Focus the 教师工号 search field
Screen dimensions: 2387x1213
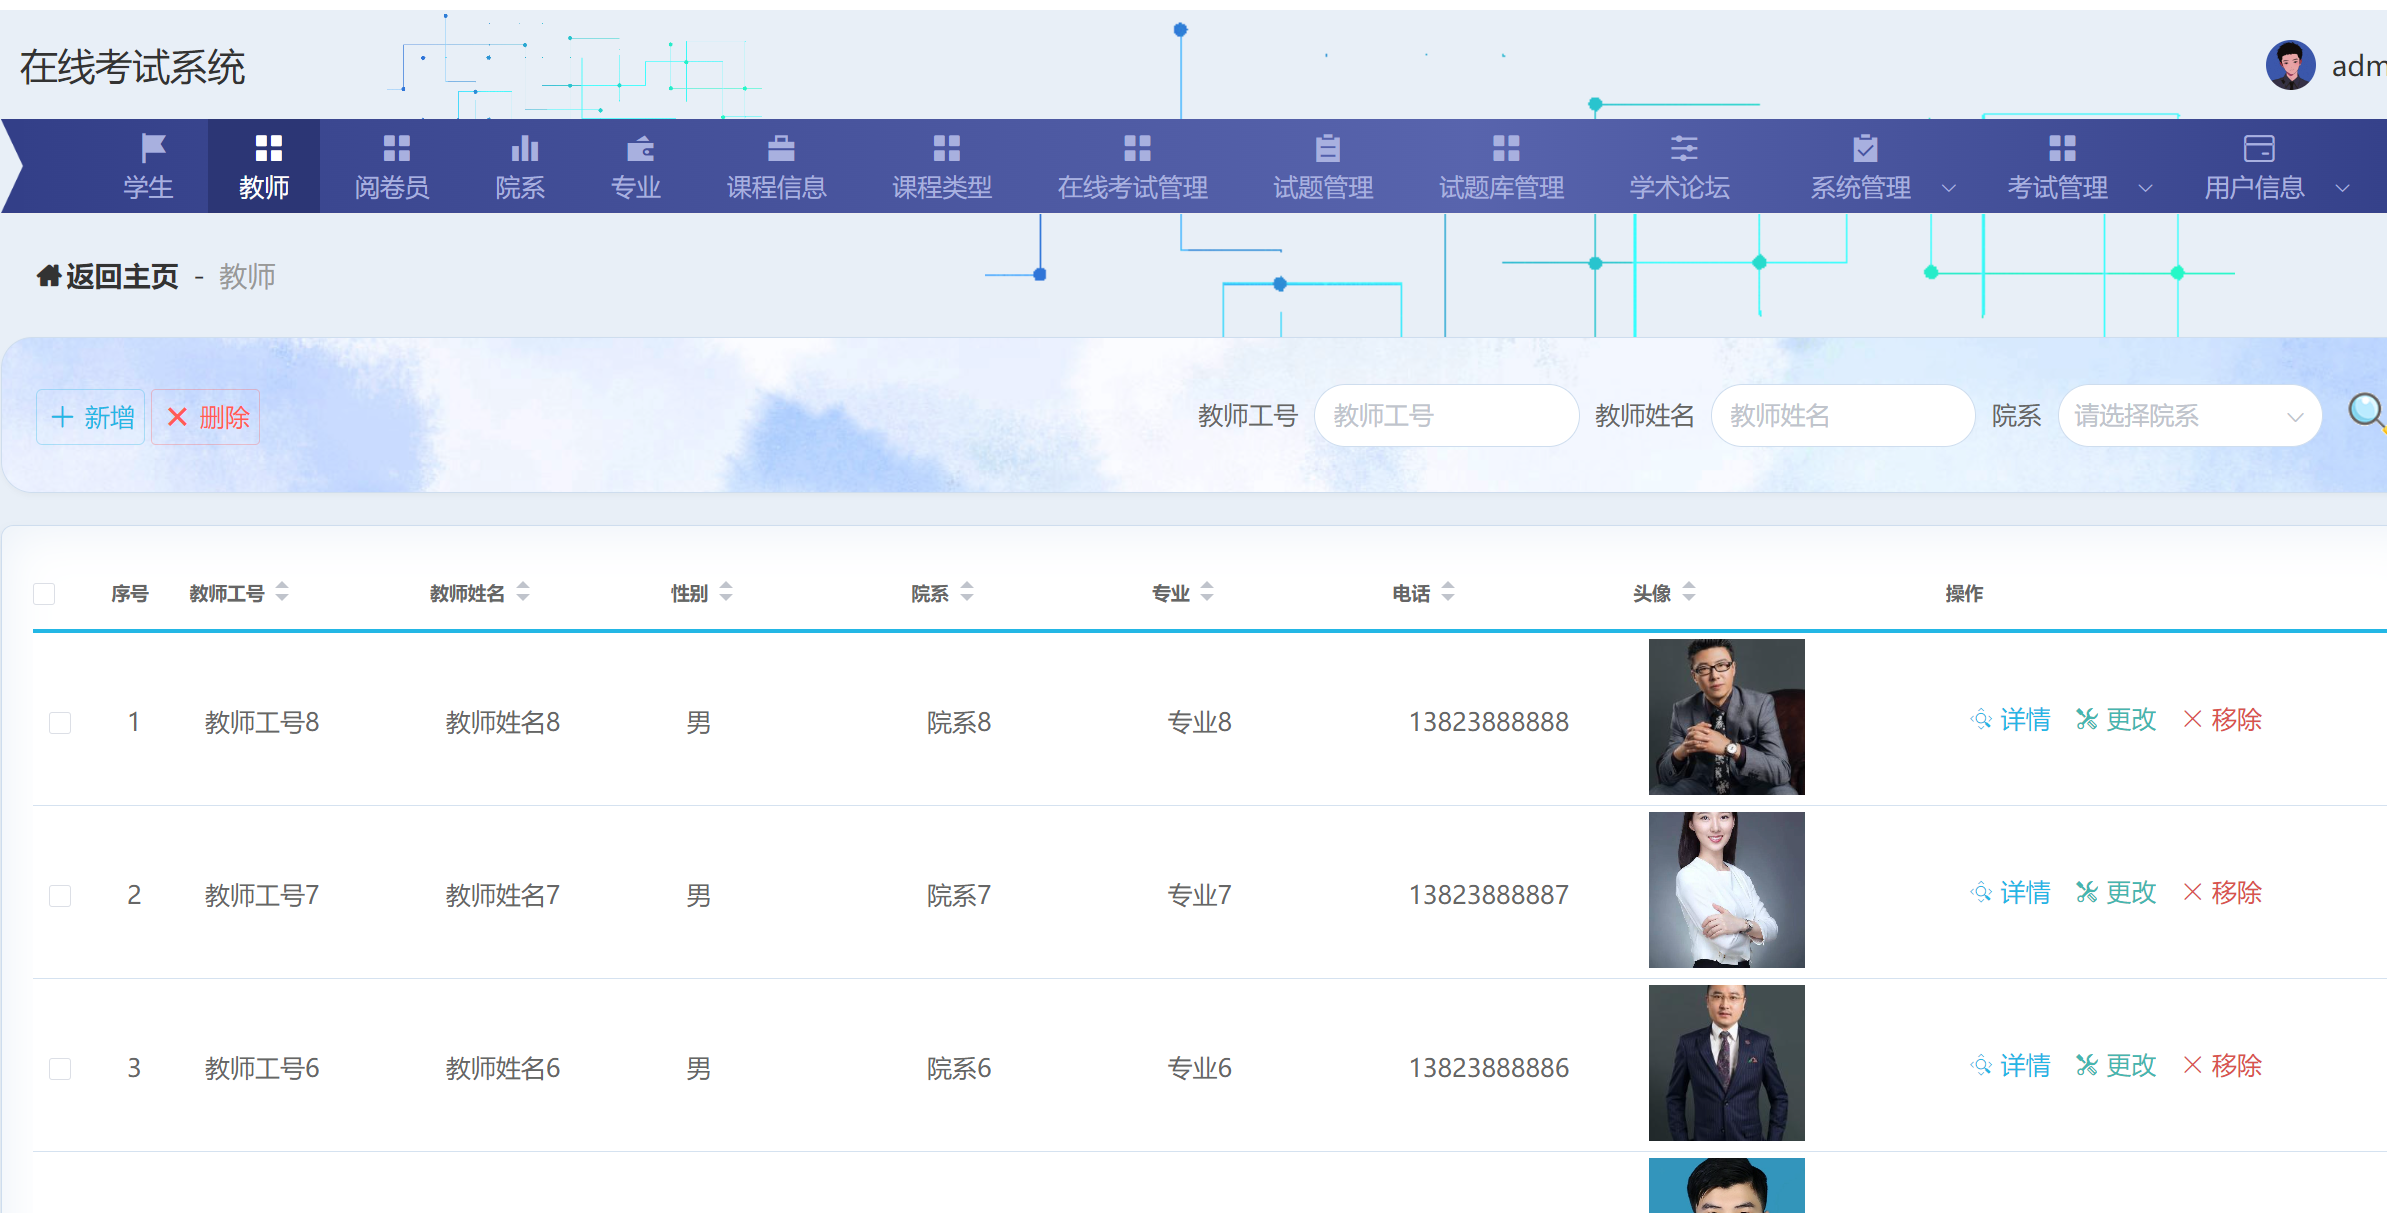pyautogui.click(x=1446, y=416)
